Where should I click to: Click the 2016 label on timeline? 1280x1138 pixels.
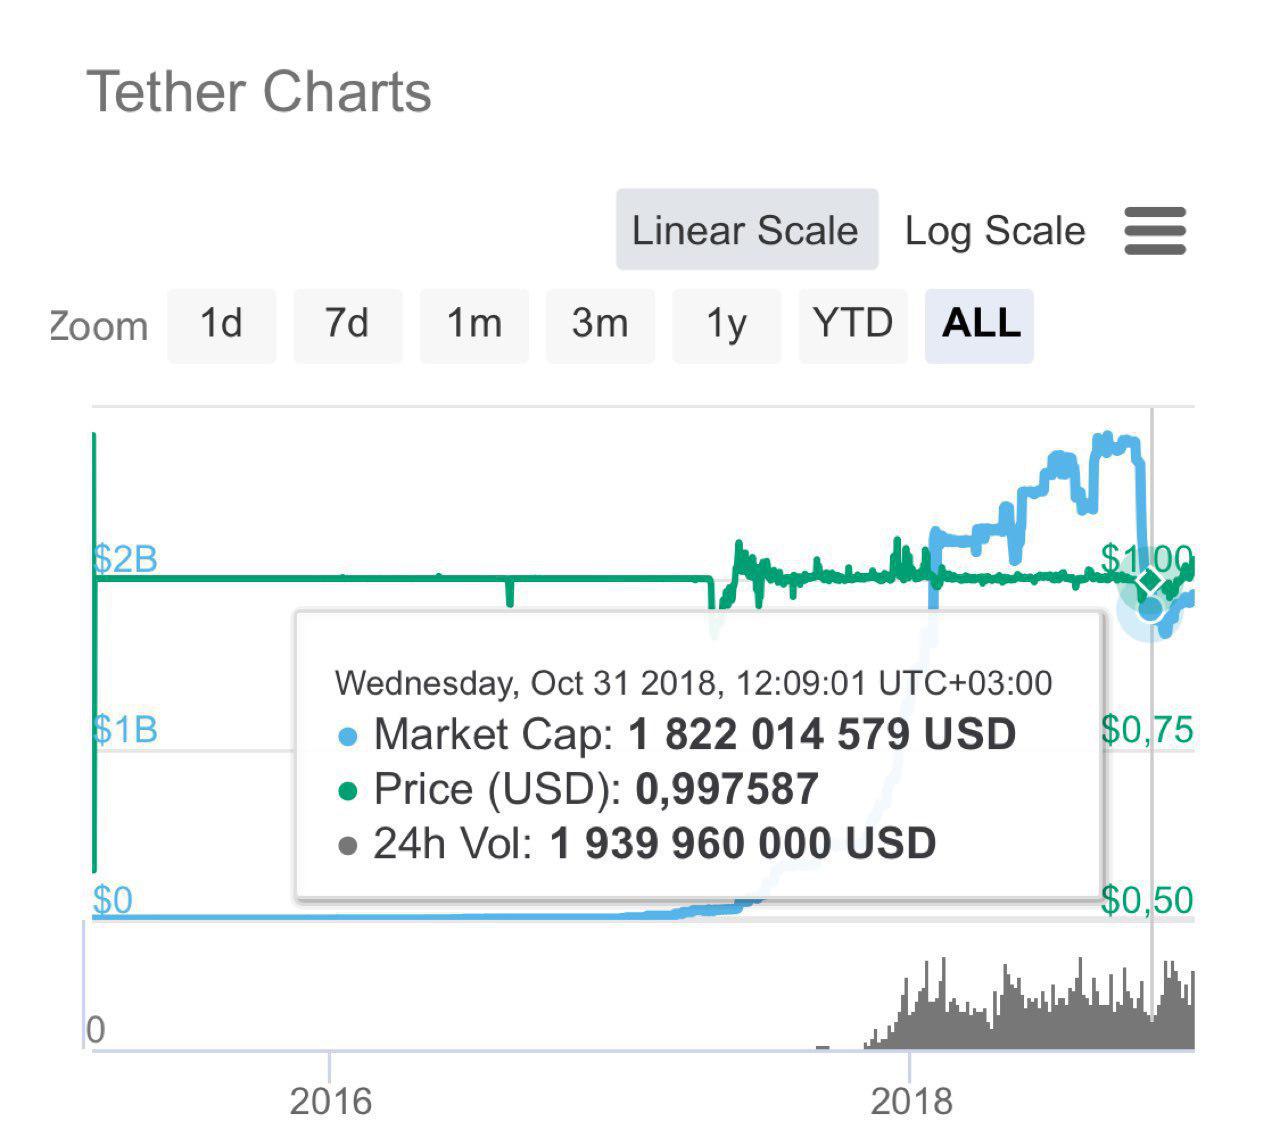tap(330, 1101)
